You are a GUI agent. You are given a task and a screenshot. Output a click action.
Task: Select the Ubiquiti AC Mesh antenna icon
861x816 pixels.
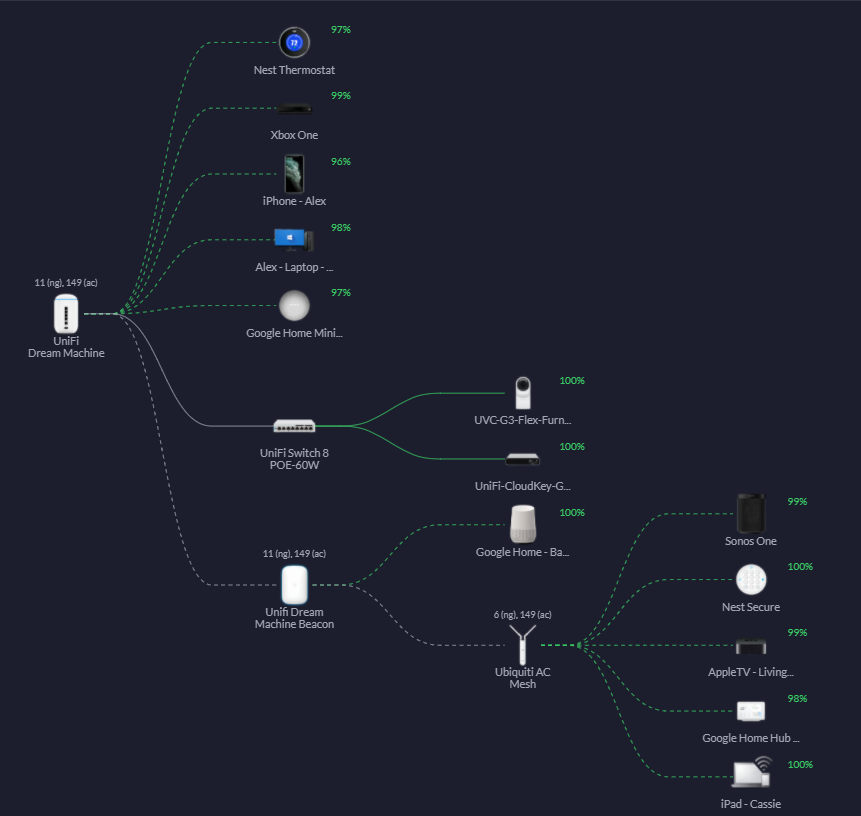tap(523, 645)
